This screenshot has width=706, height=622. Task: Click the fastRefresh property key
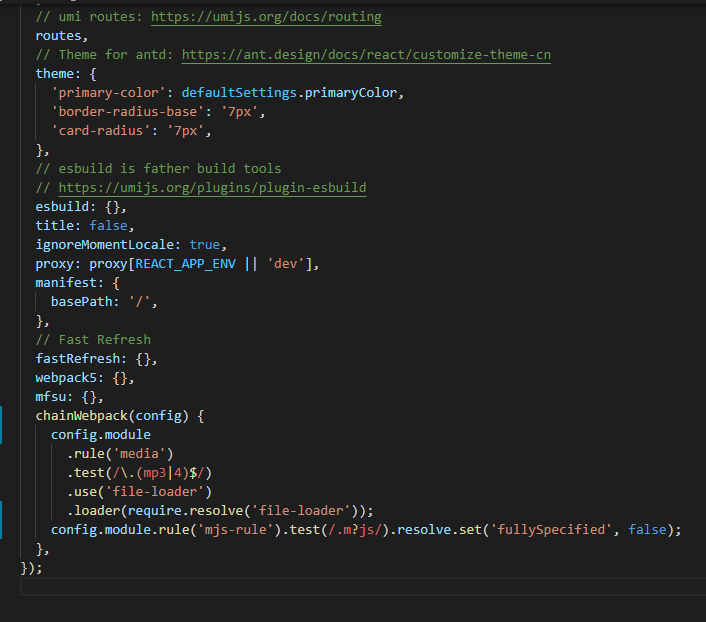click(77, 359)
